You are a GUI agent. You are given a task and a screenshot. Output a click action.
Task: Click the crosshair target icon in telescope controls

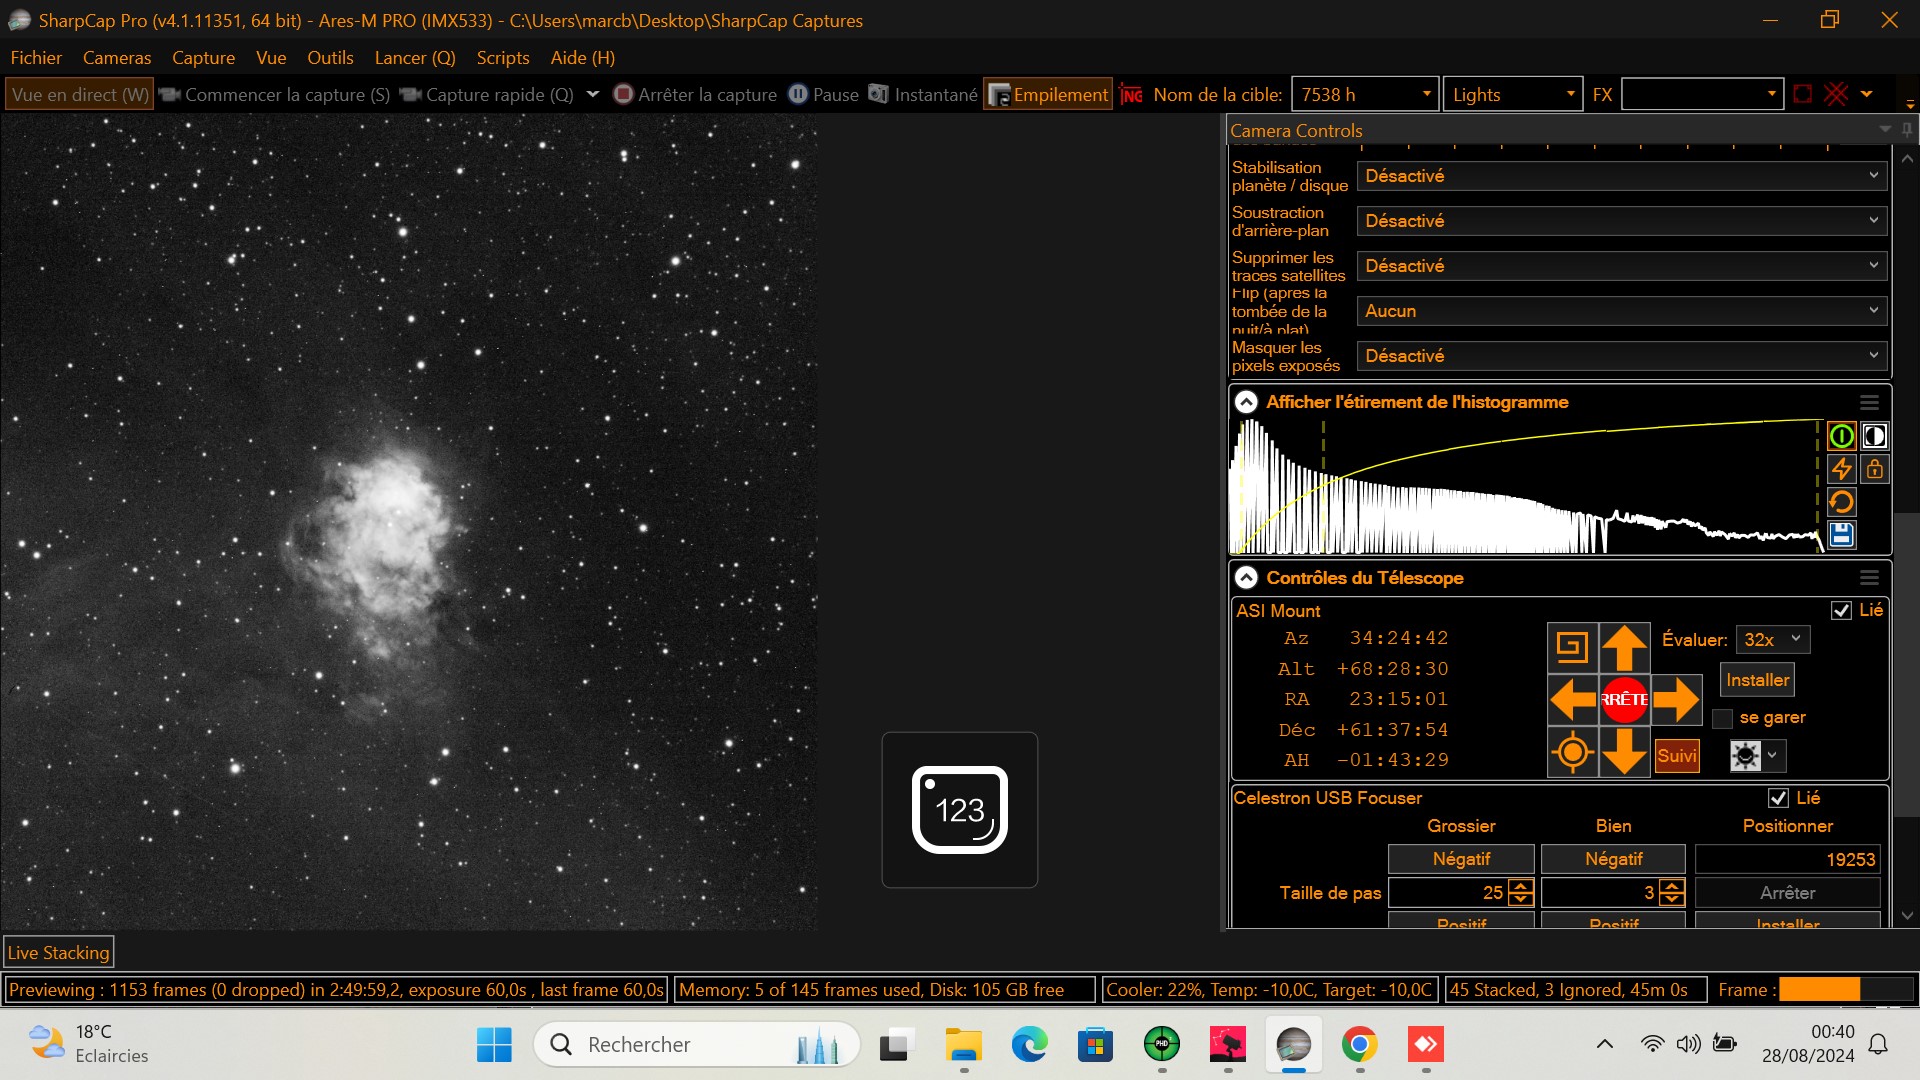pyautogui.click(x=1572, y=752)
